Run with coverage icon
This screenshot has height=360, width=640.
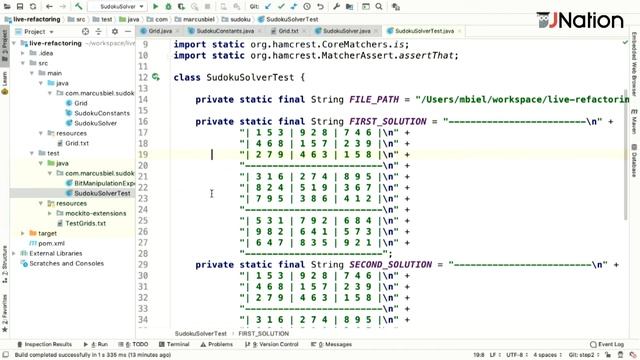(181, 7)
